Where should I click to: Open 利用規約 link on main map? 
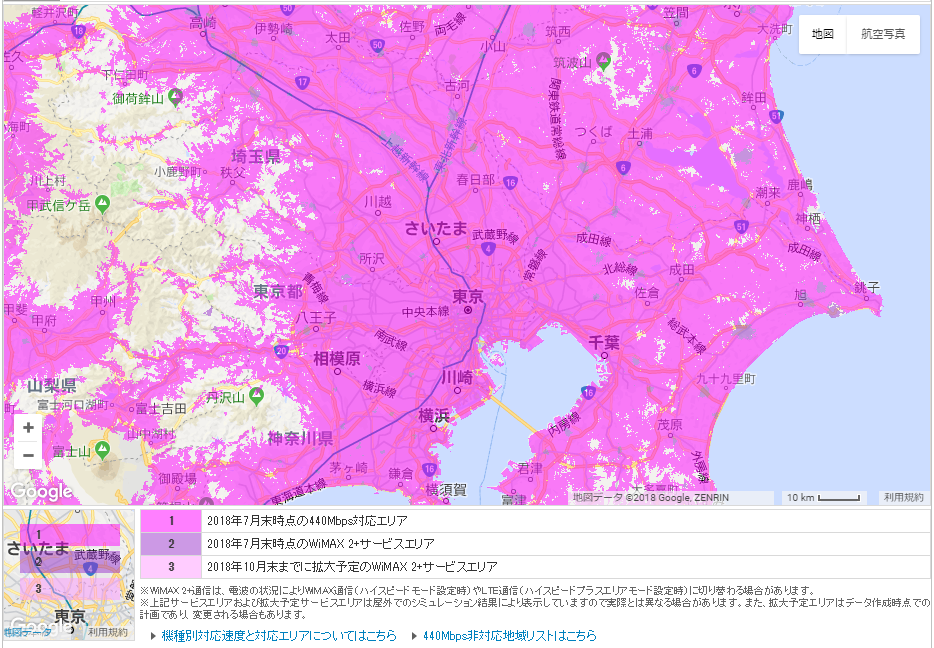tap(904, 497)
